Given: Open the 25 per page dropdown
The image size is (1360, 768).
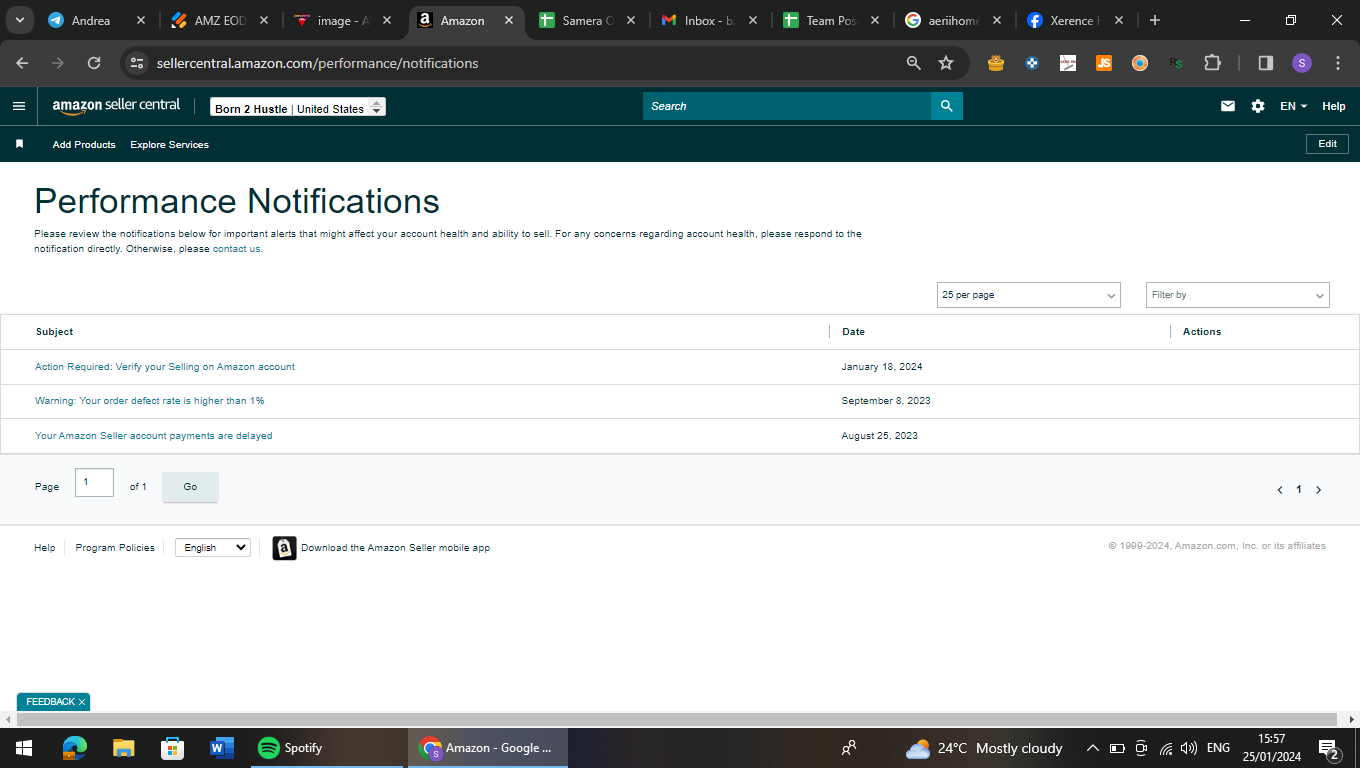Looking at the screenshot, I should 1029,295.
